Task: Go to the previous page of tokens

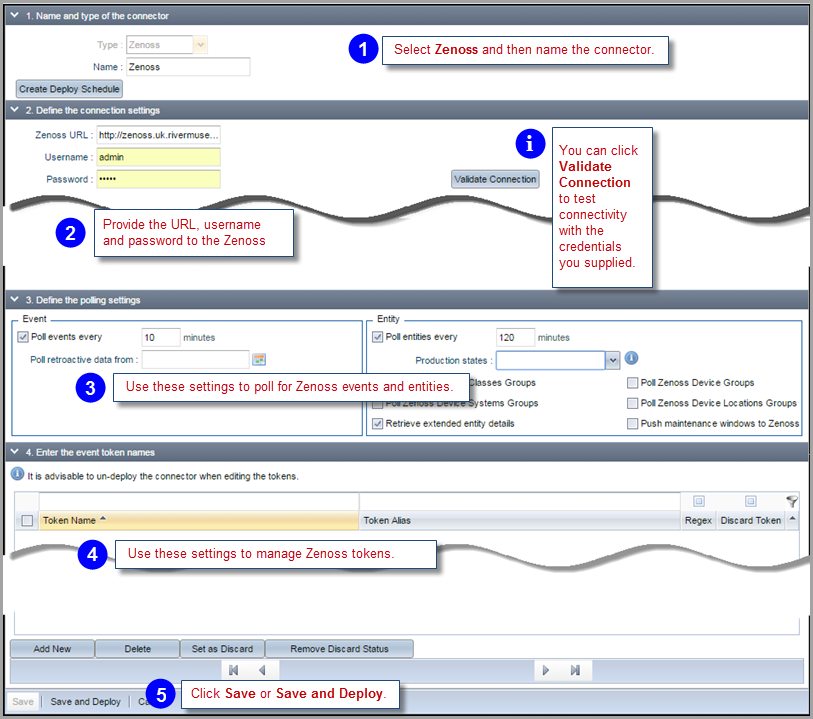Action: 262,670
